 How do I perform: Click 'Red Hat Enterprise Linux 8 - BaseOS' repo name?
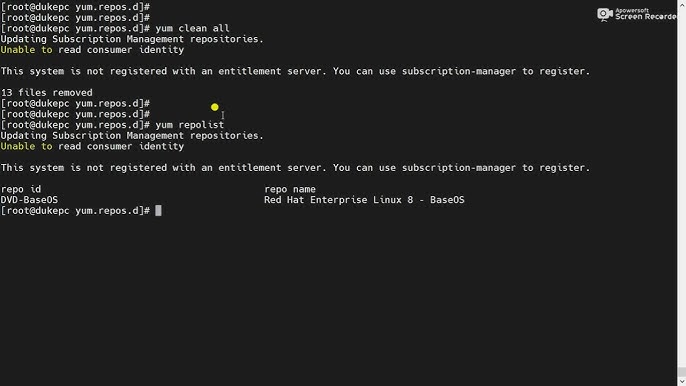coord(364,200)
